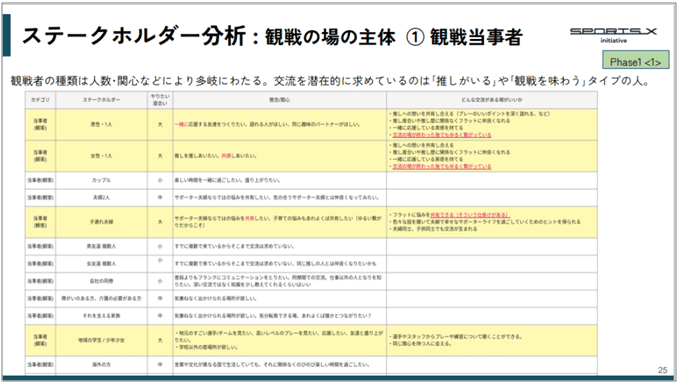Select the concern cell in 夫婦2人 row
This screenshot has height=383, width=678.
[280, 198]
